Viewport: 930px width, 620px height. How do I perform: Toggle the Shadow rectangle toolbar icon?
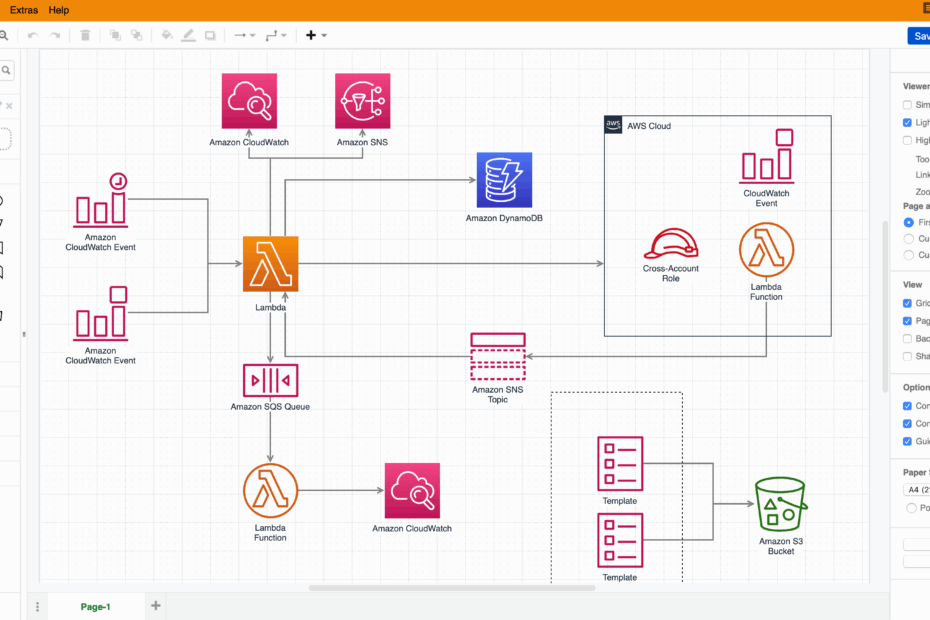(210, 36)
